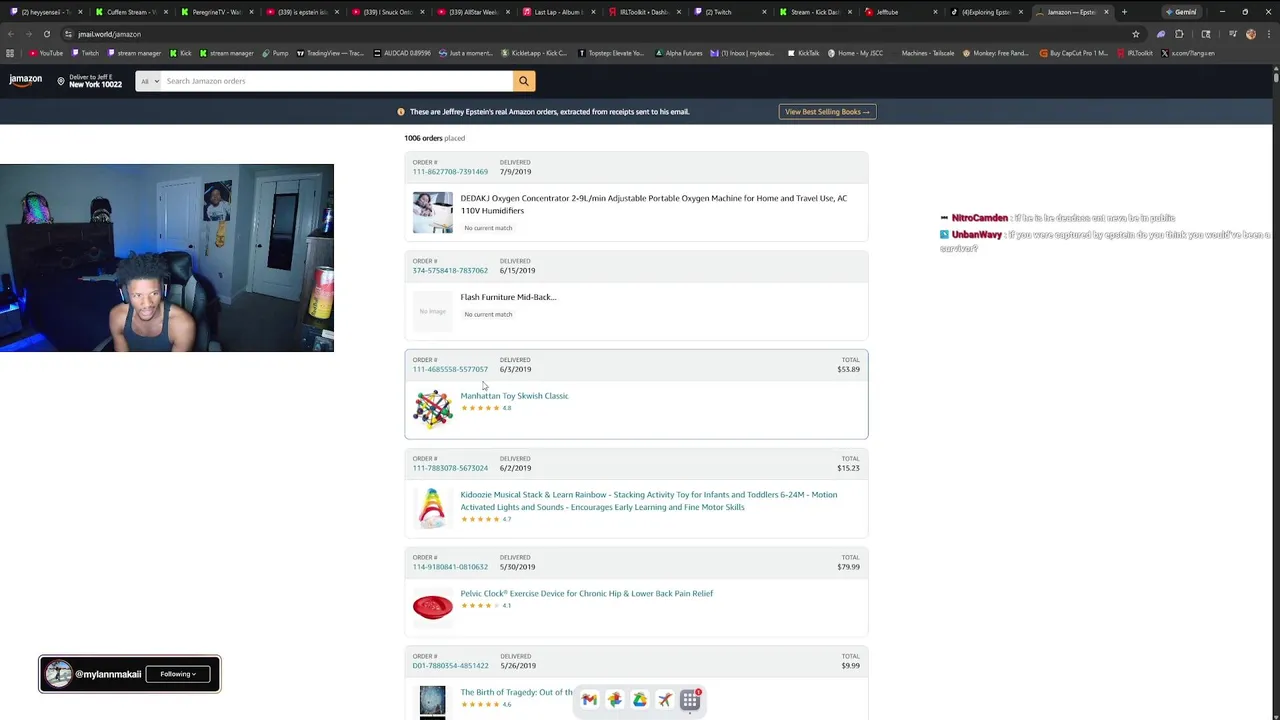The image size is (1280, 720).
Task: Click the oxygen concentrator product thumbnail
Action: click(x=432, y=213)
